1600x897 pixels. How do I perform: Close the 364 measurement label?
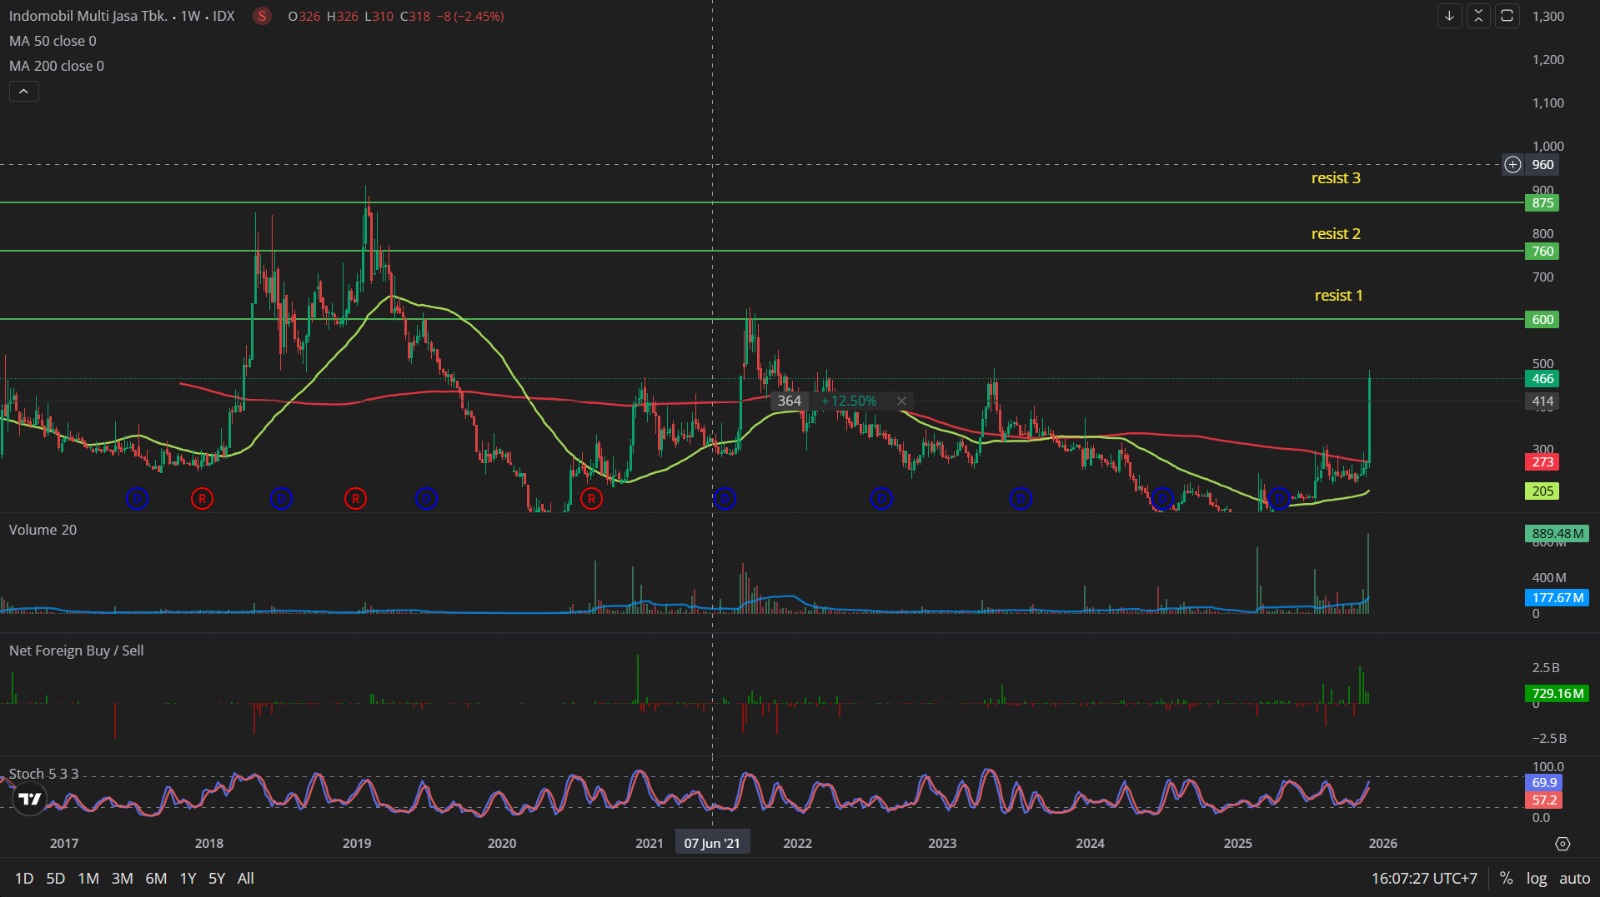coord(901,401)
